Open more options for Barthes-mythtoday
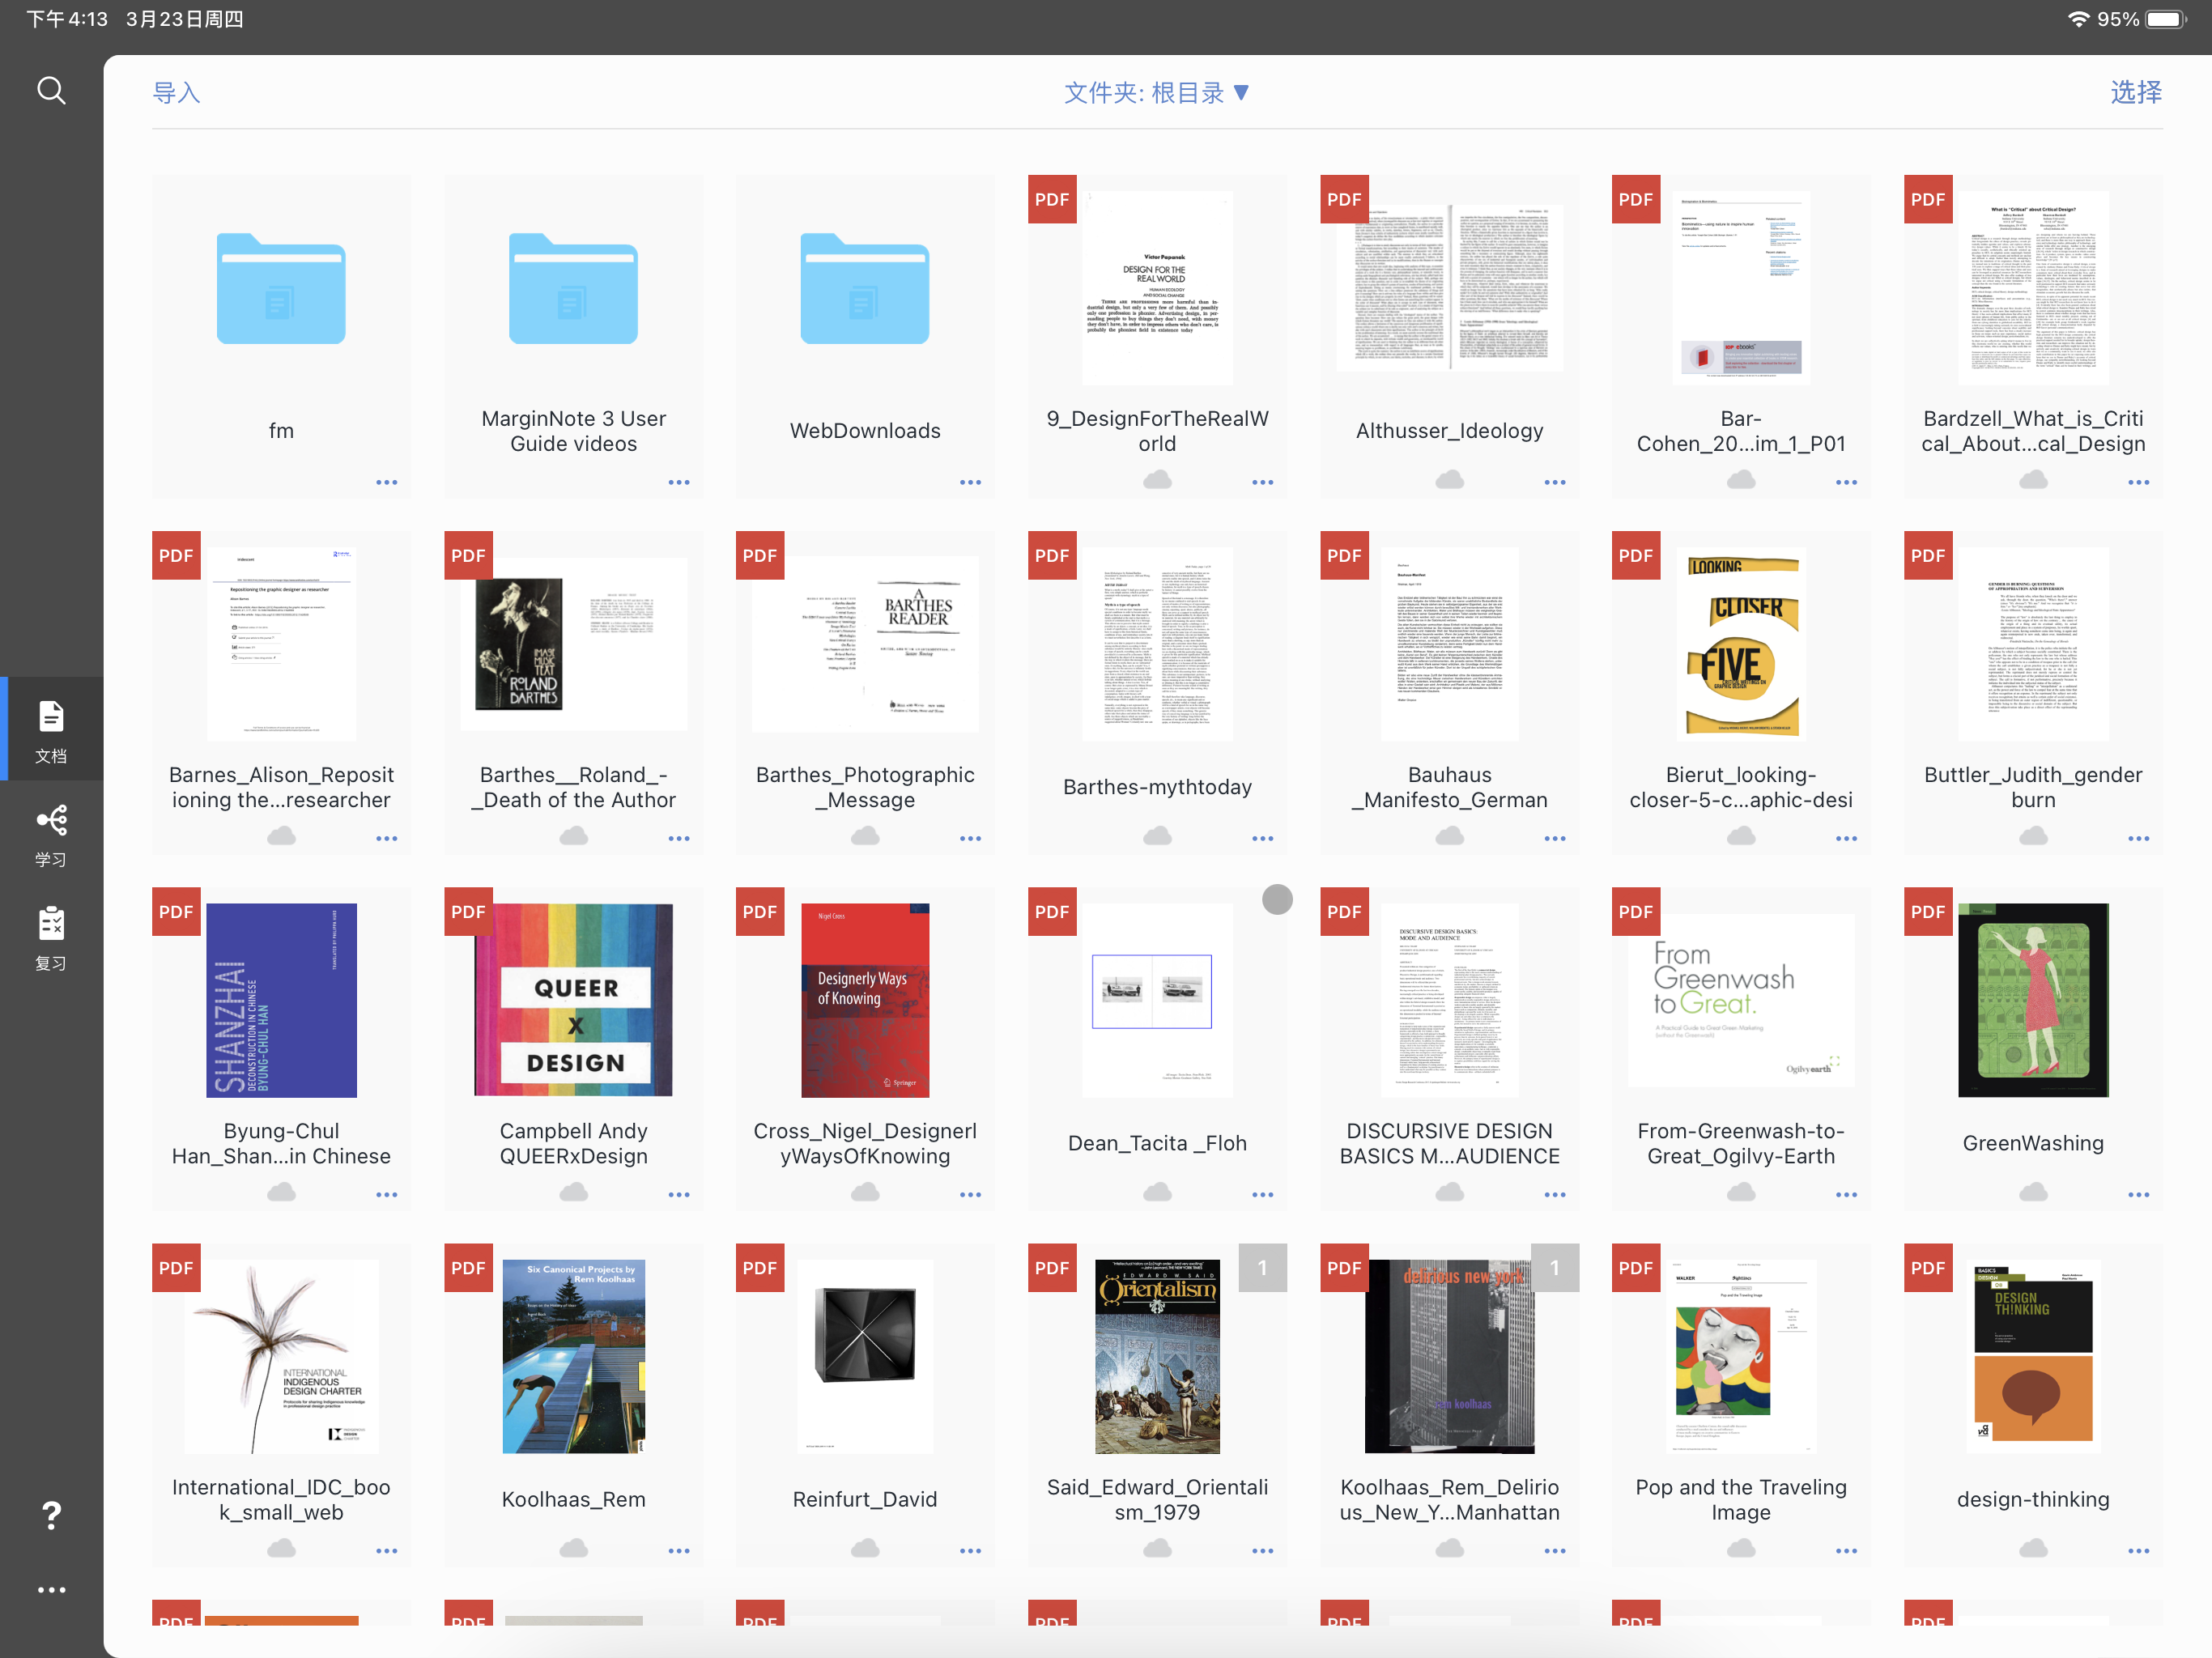This screenshot has height=1658, width=2212. (1262, 839)
